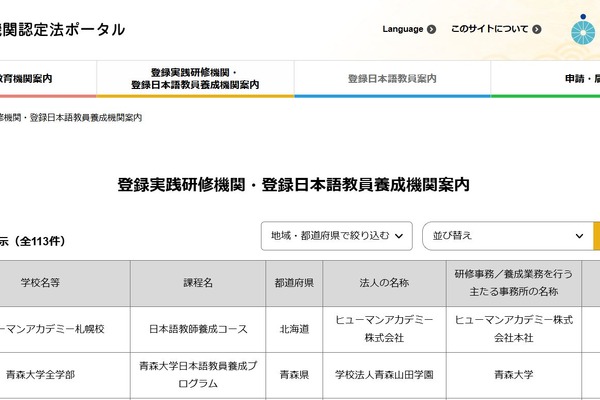Select the 北海道 prefecture cell
The width and height of the screenshot is (600, 400).
tap(294, 329)
